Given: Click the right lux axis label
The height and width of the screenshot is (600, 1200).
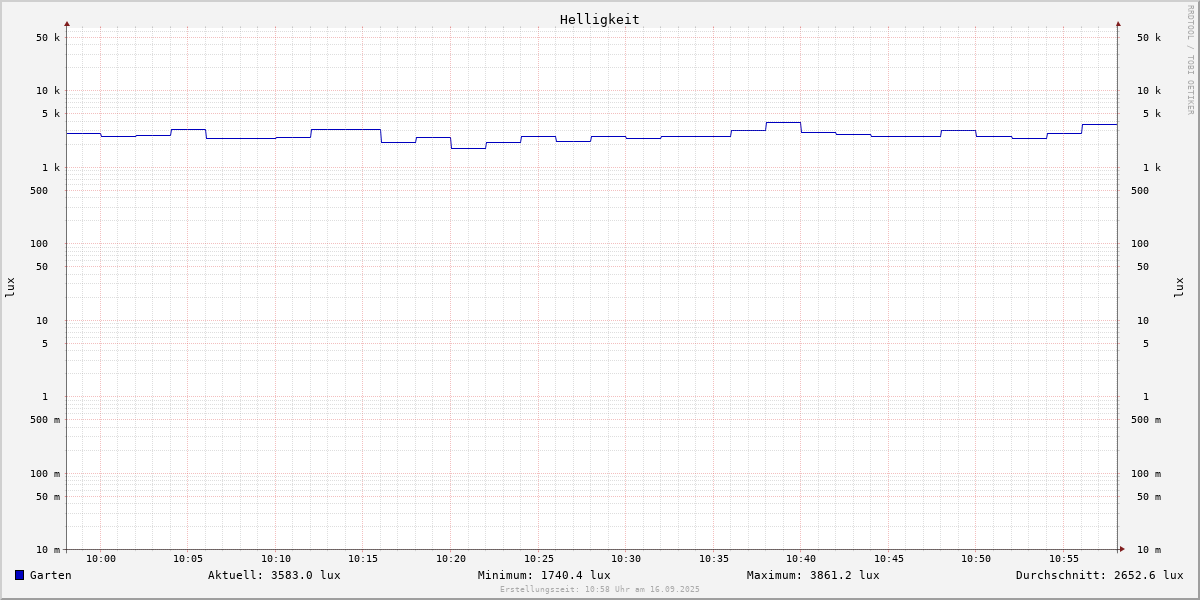Looking at the screenshot, I should coord(1179,288).
